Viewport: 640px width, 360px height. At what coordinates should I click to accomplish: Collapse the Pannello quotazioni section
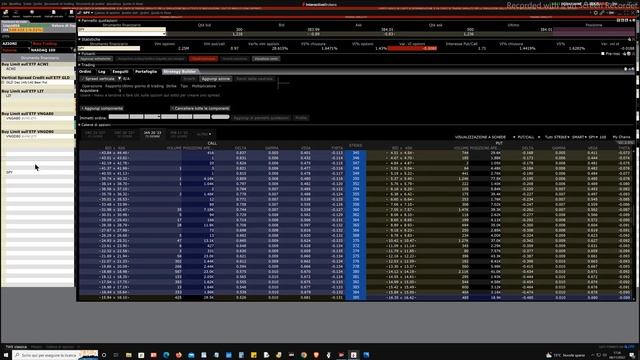80,20
